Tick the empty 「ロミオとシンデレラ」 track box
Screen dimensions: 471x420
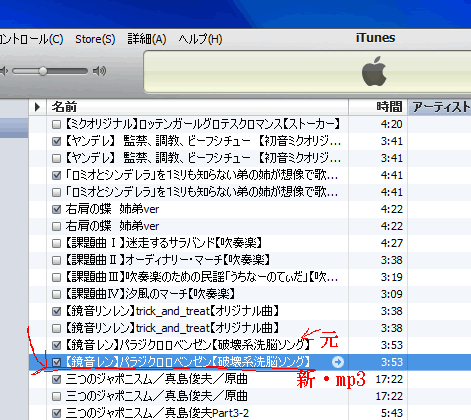57,192
